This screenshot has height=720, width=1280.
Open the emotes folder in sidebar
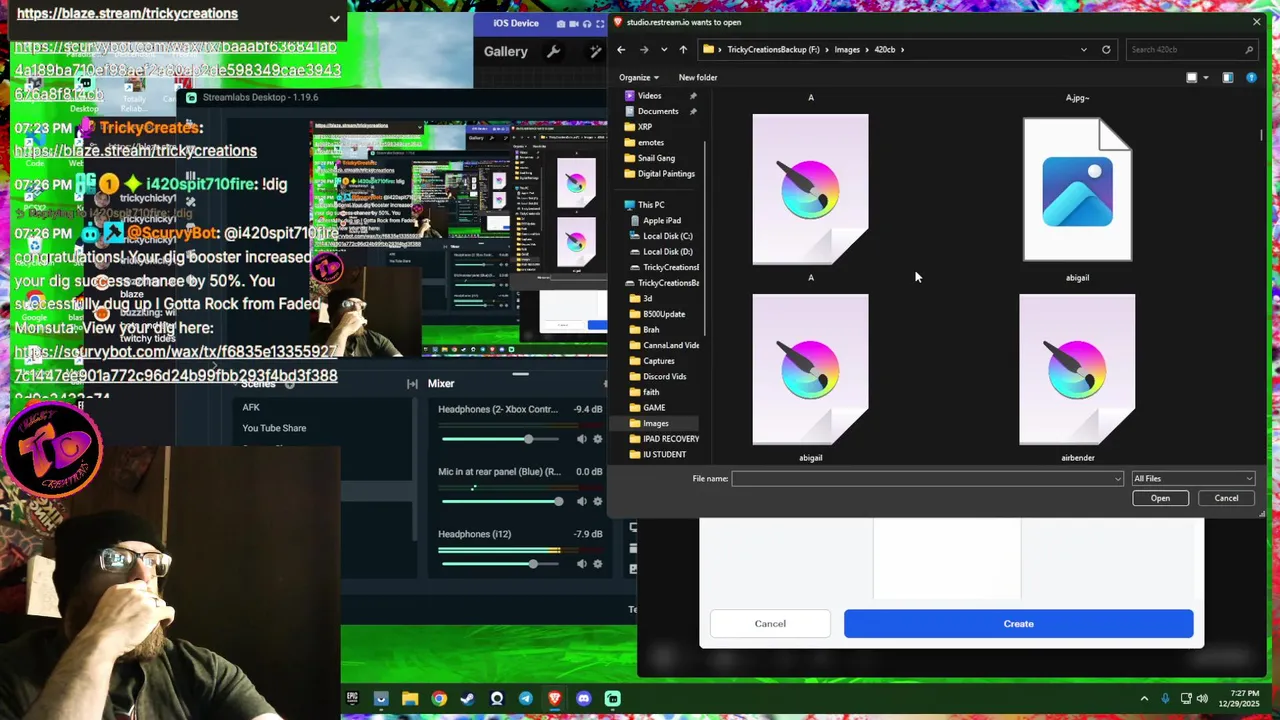pos(650,142)
